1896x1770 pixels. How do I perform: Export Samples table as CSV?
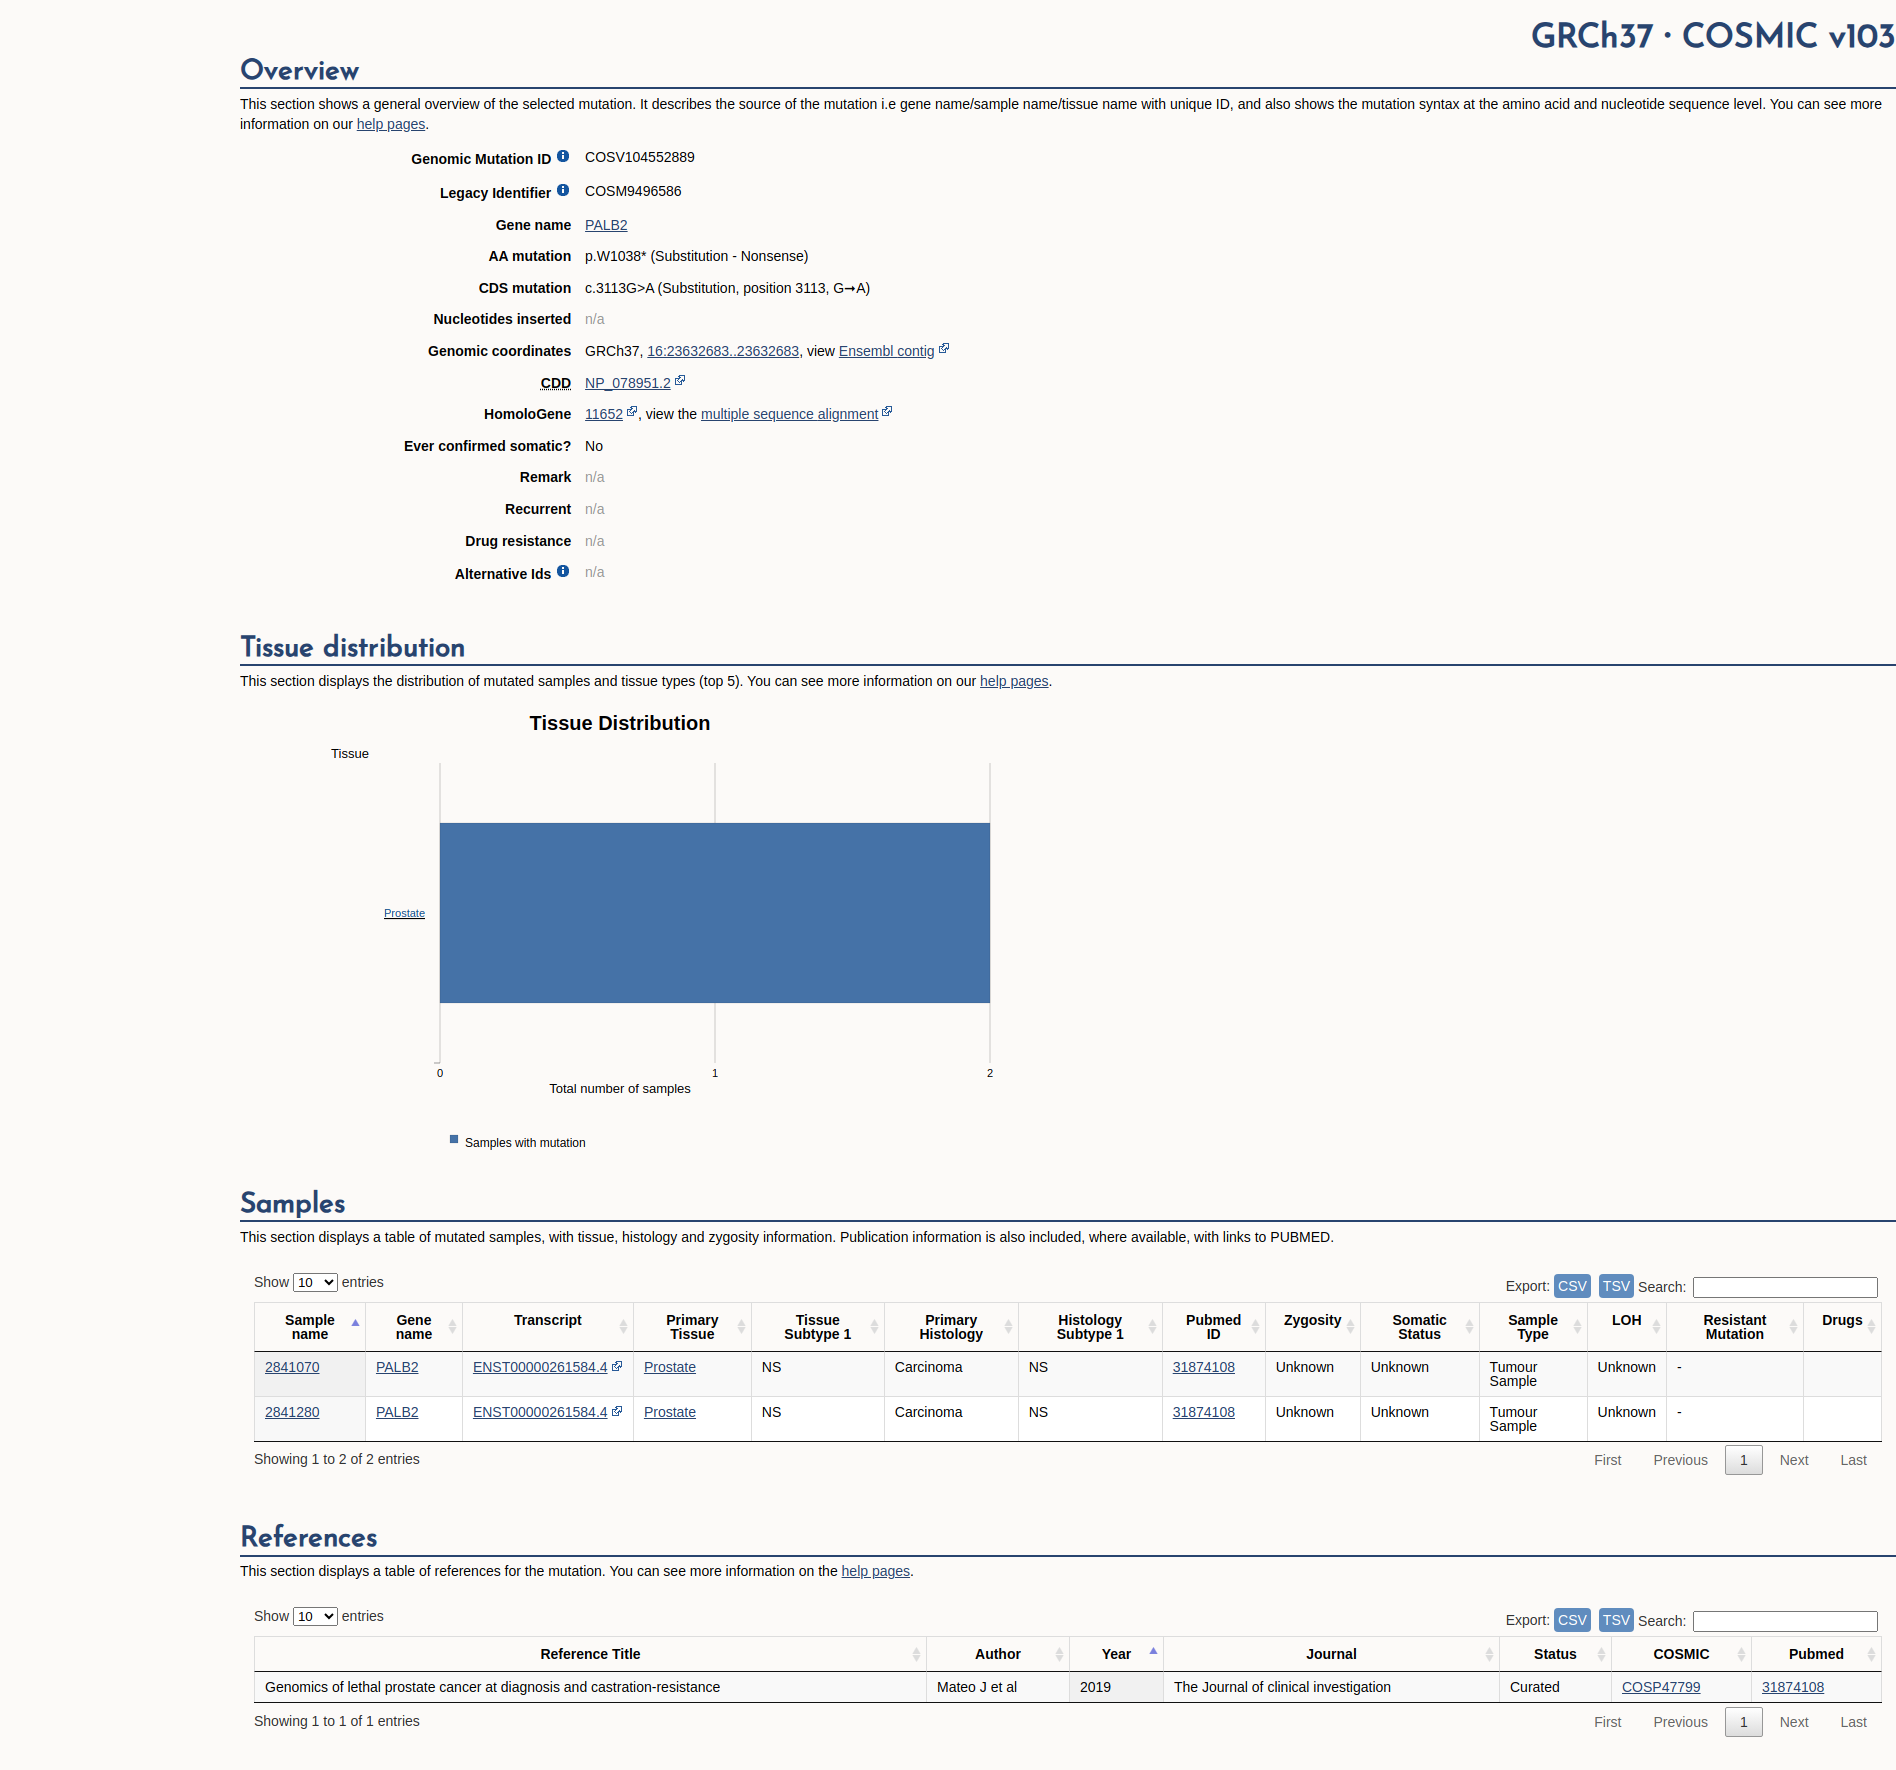1572,1286
